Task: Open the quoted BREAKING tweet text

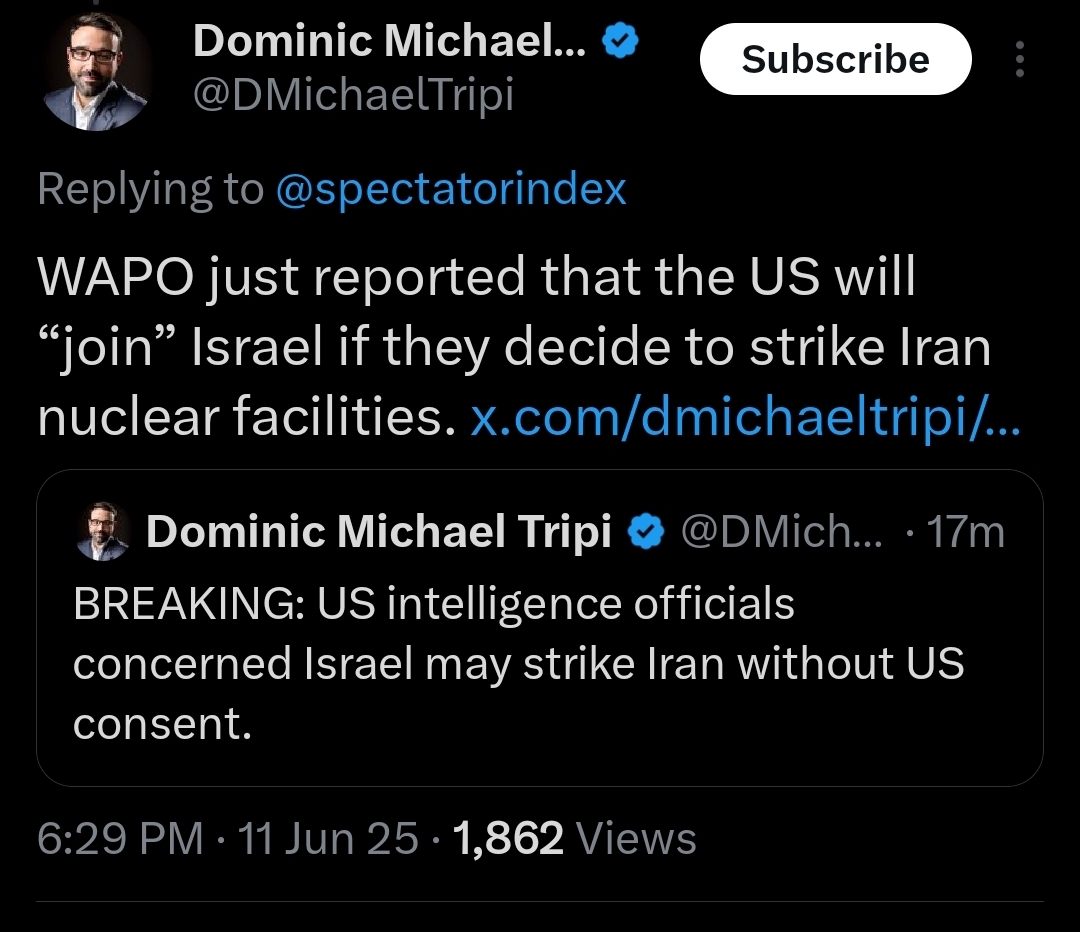Action: (x=518, y=663)
